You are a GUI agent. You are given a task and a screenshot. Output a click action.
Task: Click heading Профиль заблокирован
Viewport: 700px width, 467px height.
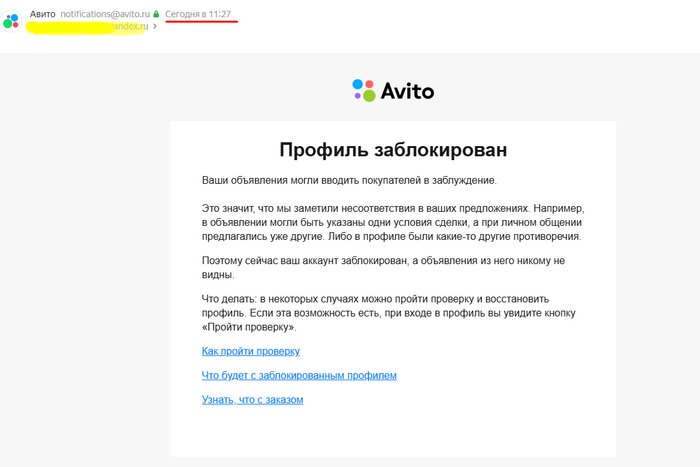393,150
